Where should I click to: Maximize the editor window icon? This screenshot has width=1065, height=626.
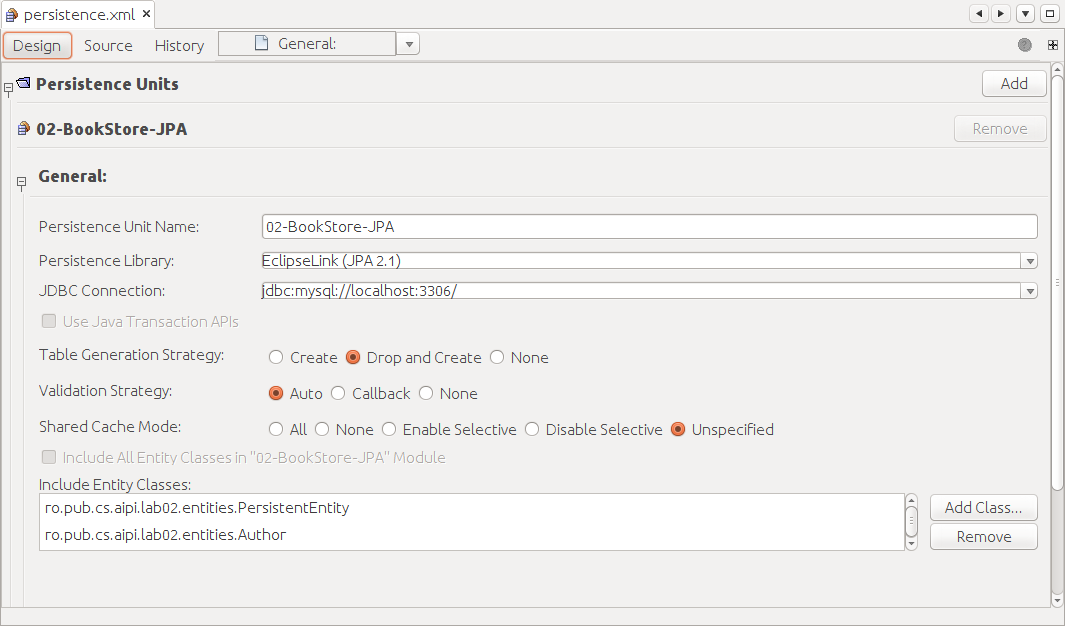tap(1049, 14)
